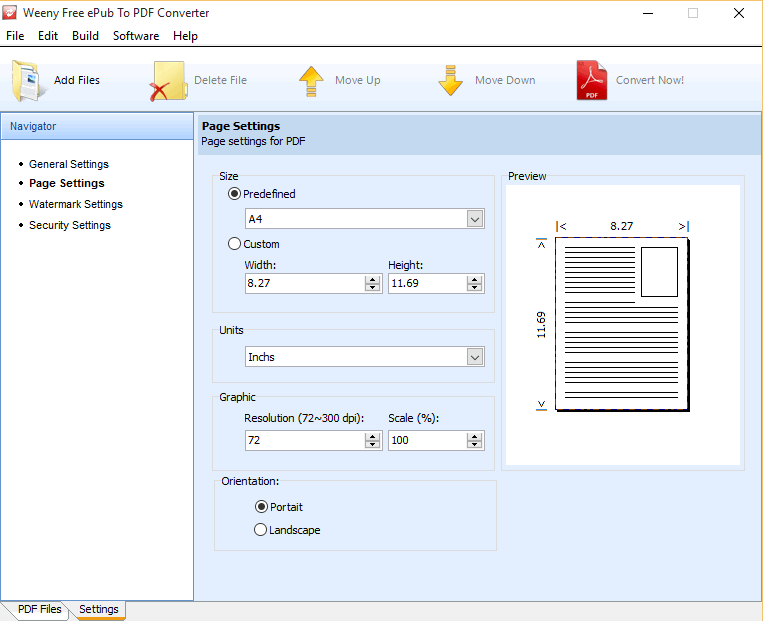Click the Convert Now PDF icon
Viewport: 763px width, 621px height.
click(x=592, y=80)
